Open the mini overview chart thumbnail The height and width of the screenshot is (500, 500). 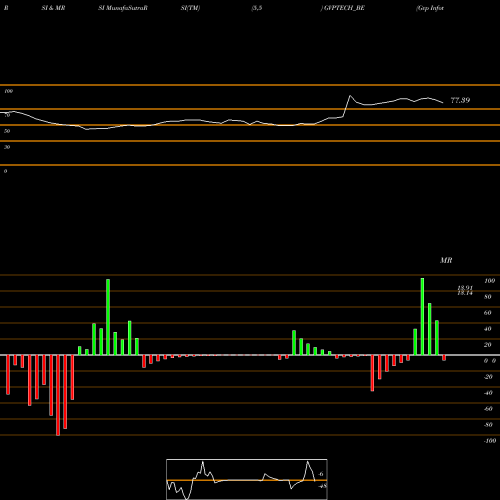tap(247, 479)
